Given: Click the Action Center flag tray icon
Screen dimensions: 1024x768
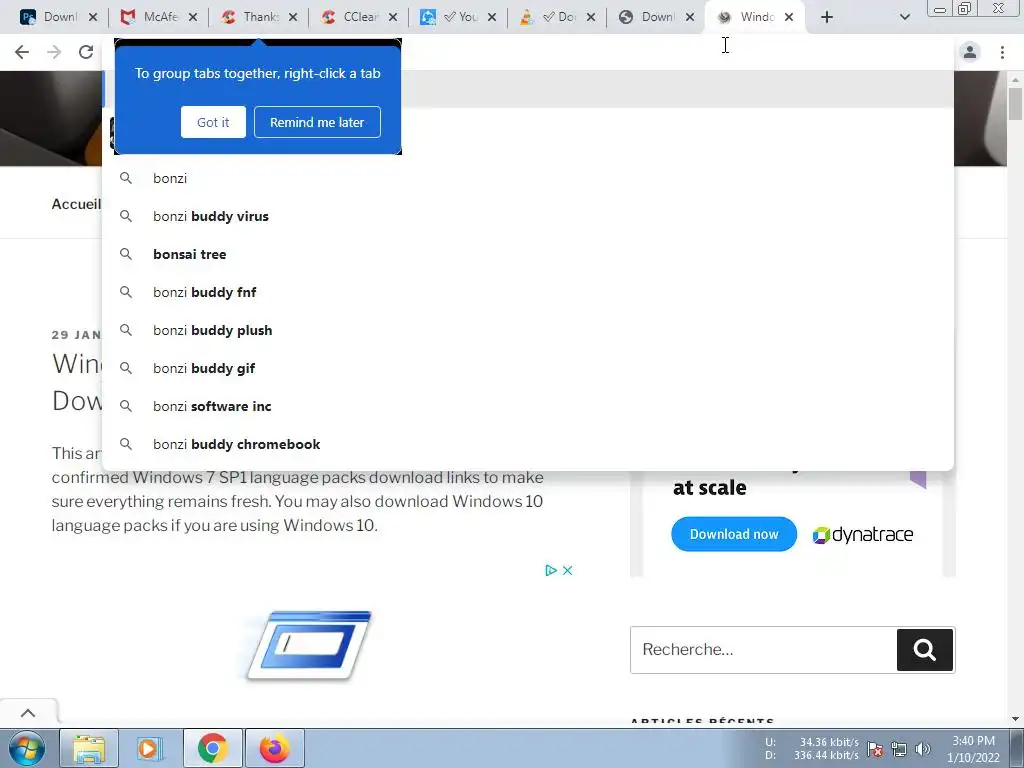Looking at the screenshot, I should (876, 749).
